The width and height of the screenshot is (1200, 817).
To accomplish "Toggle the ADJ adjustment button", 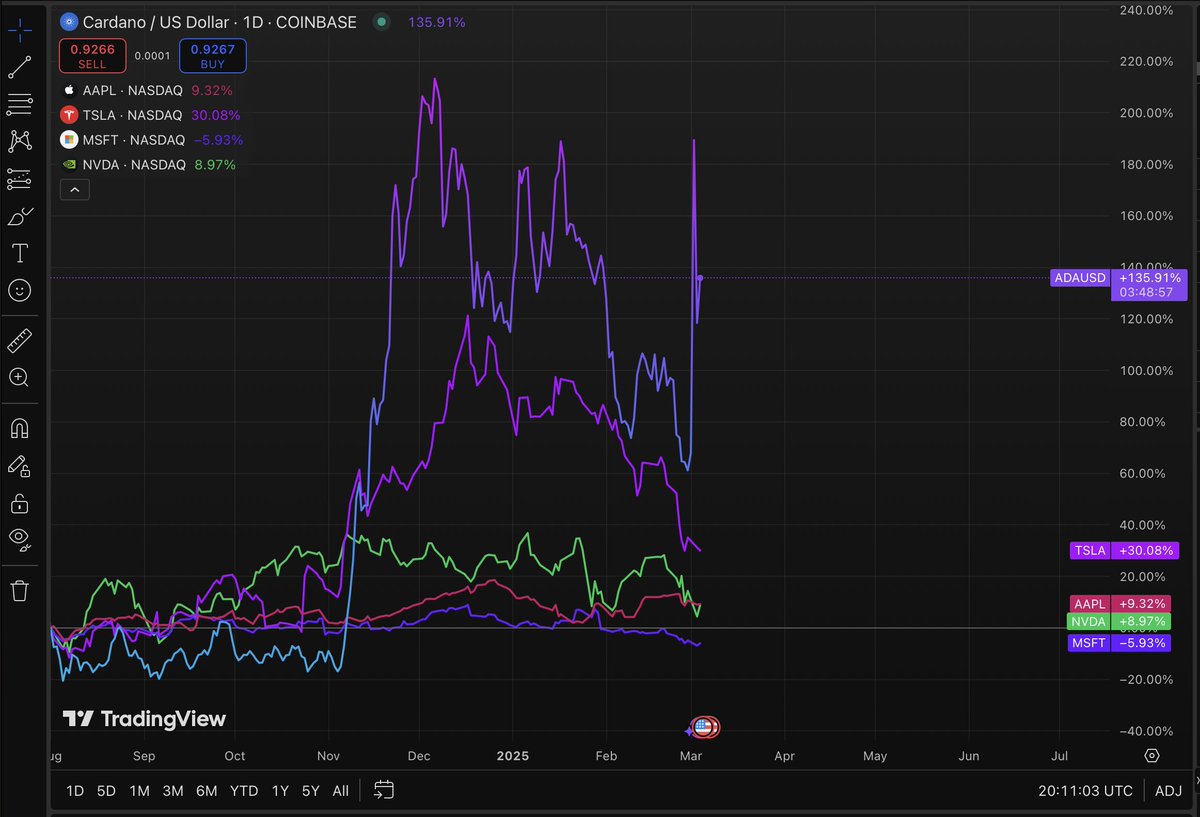I will (1168, 791).
